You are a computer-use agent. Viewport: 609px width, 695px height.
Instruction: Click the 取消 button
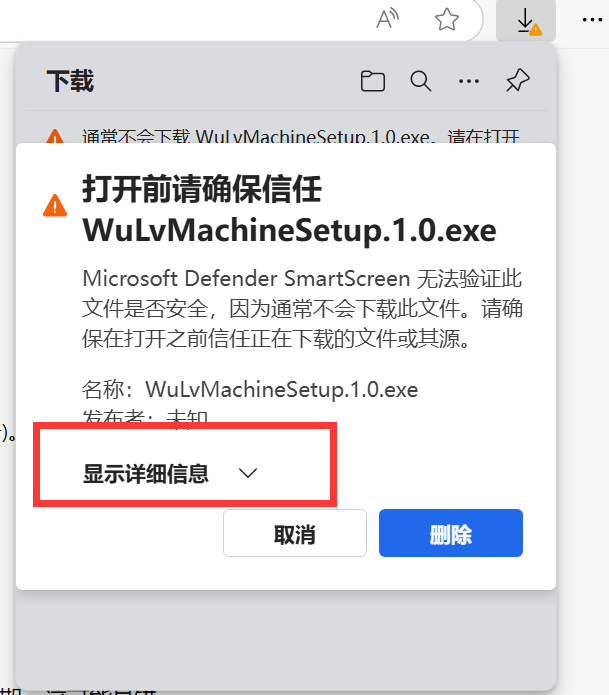tap(295, 533)
